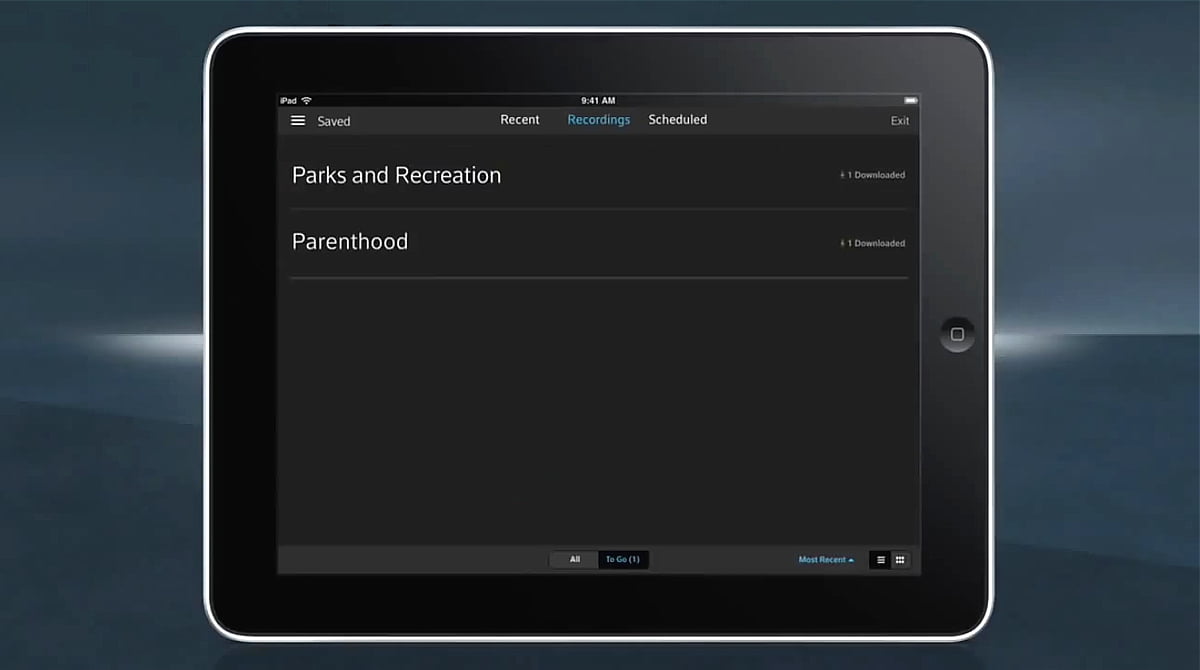Screen dimensions: 1200x670
Task: Click Exit to leave the Saved screen
Action: tap(898, 119)
